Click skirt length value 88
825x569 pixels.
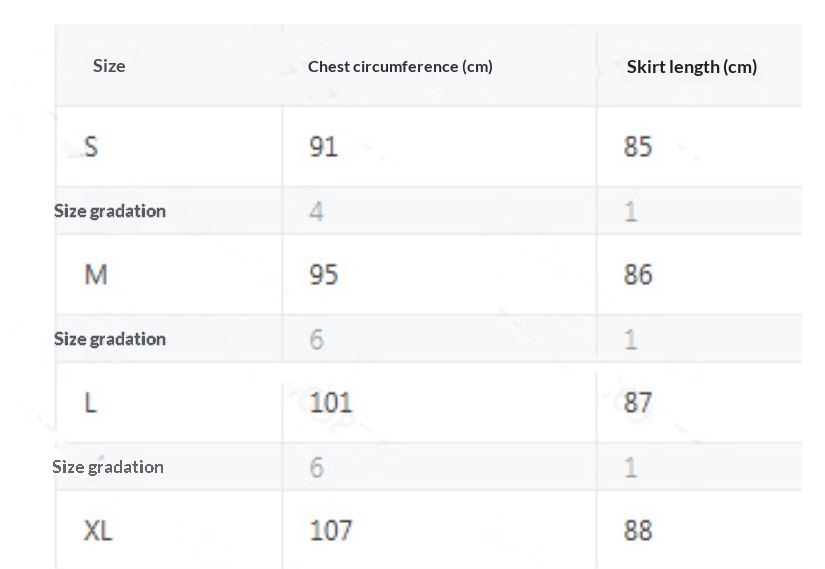point(638,530)
